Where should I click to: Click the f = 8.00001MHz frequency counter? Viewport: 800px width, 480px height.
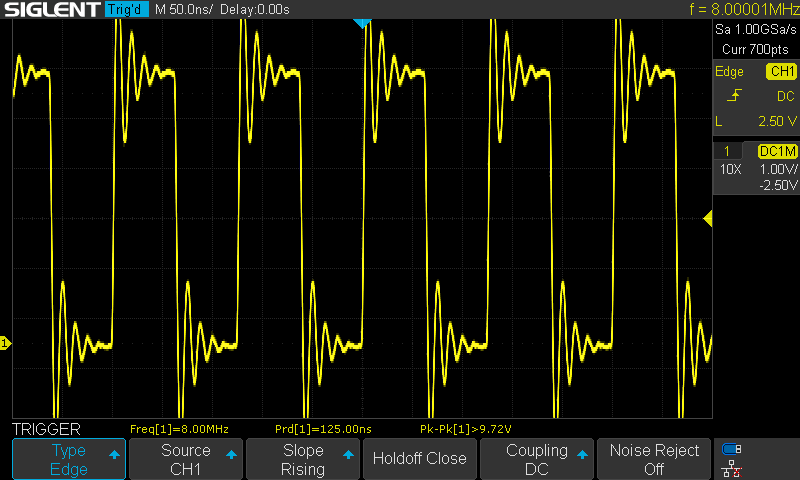click(x=744, y=9)
